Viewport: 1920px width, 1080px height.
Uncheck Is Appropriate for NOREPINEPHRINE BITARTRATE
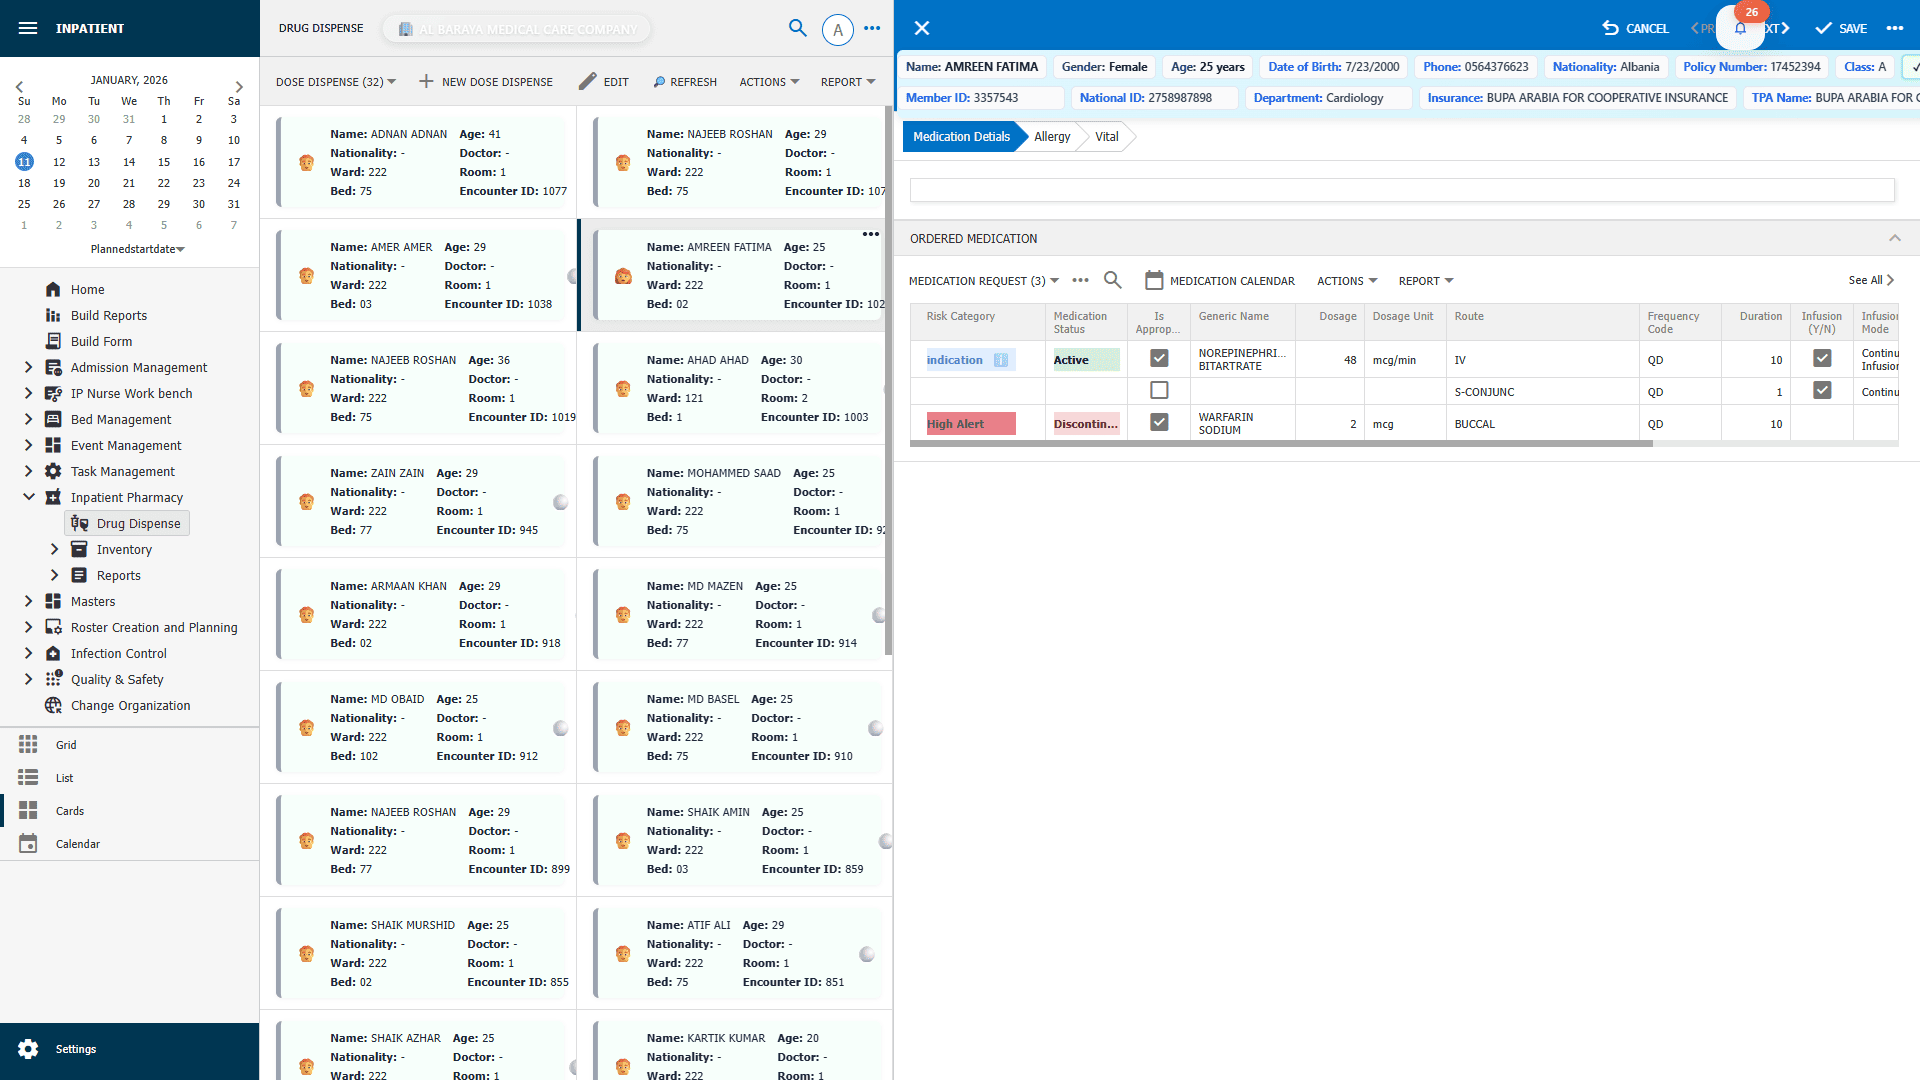point(1159,357)
